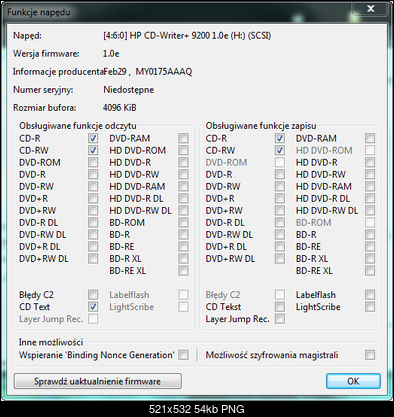Toggle DVD+R checkbox in read functions

[93, 198]
